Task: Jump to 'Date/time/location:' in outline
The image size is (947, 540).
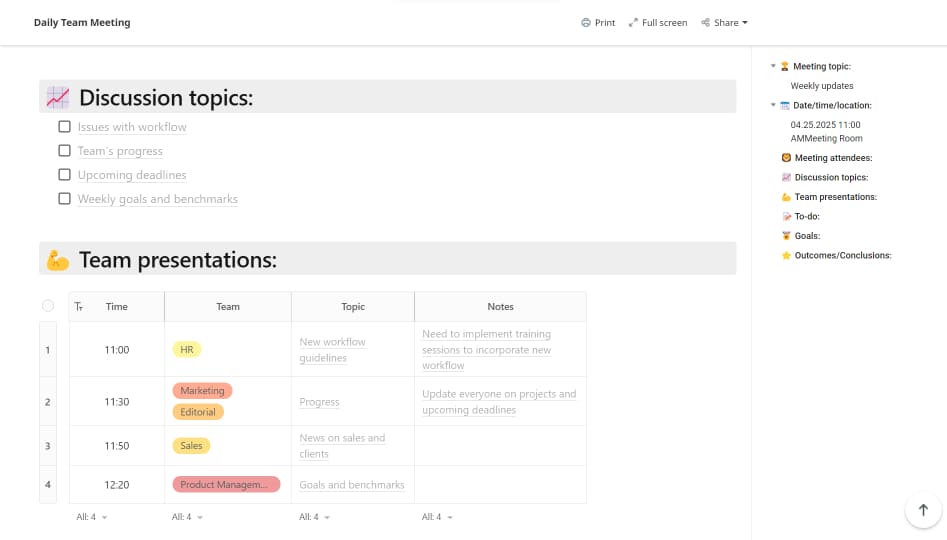Action: [x=832, y=105]
